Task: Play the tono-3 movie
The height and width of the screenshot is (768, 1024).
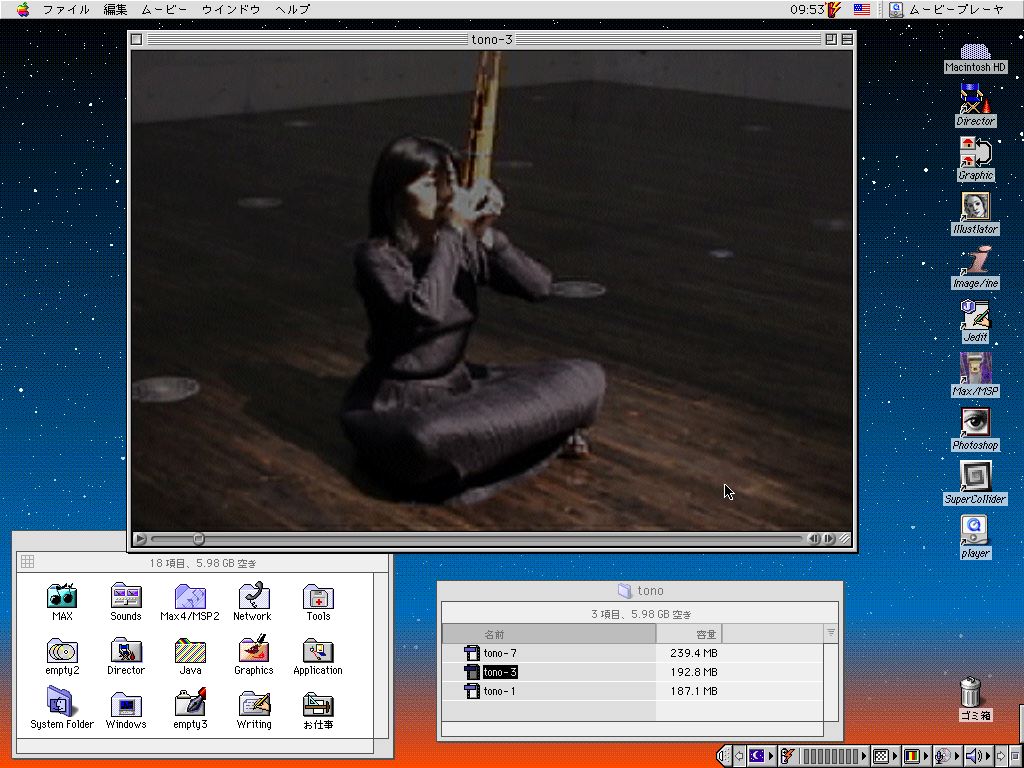Action: [140, 539]
